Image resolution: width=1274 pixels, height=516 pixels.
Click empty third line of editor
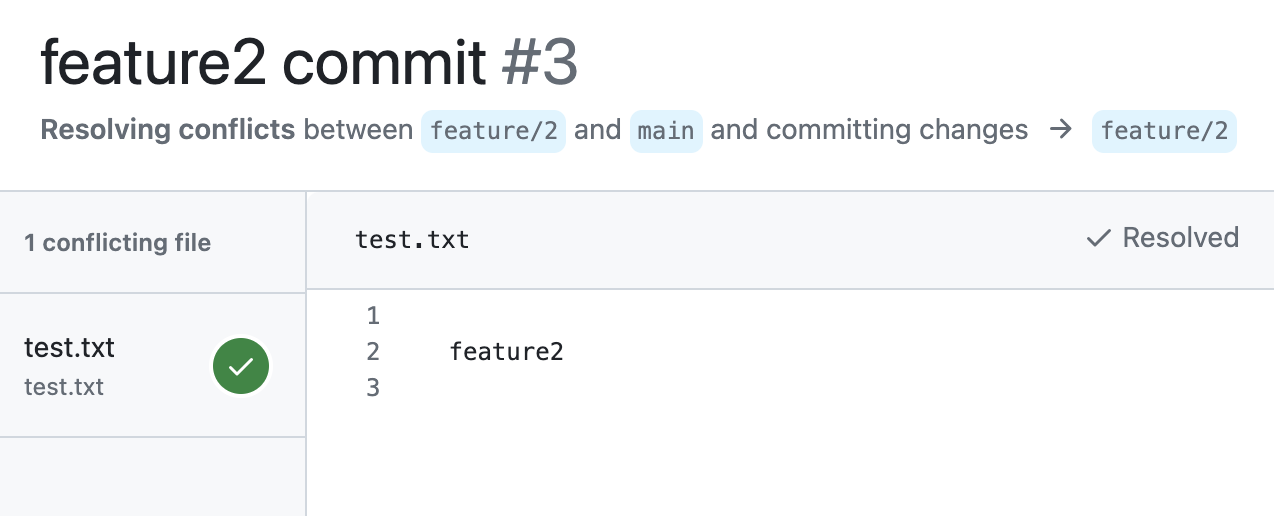click(700, 387)
